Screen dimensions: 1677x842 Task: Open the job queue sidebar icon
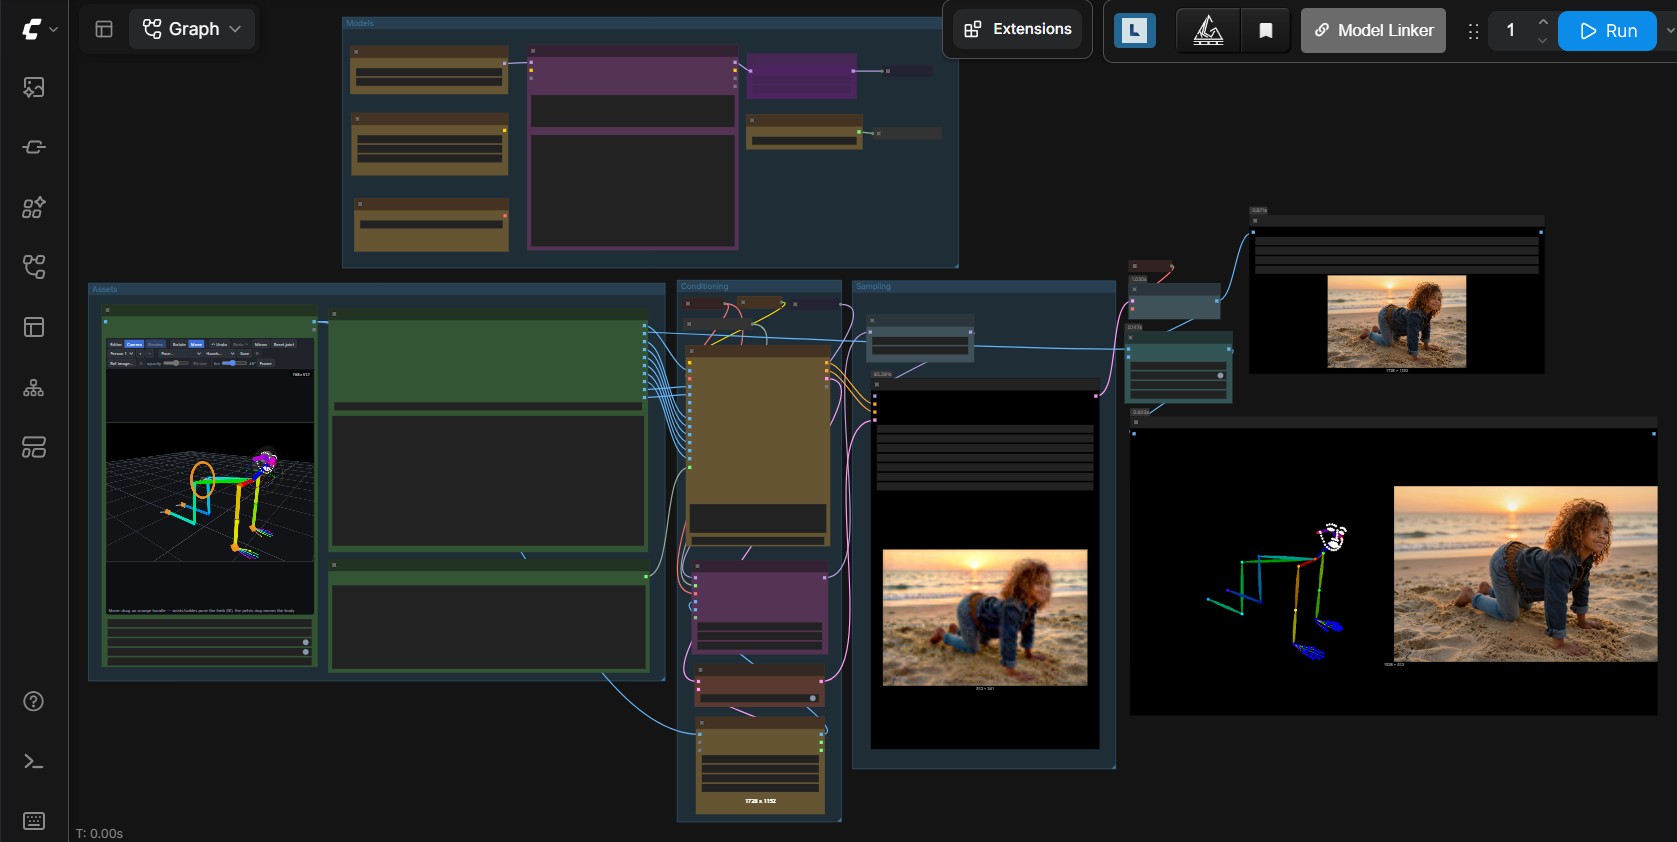pyautogui.click(x=33, y=147)
